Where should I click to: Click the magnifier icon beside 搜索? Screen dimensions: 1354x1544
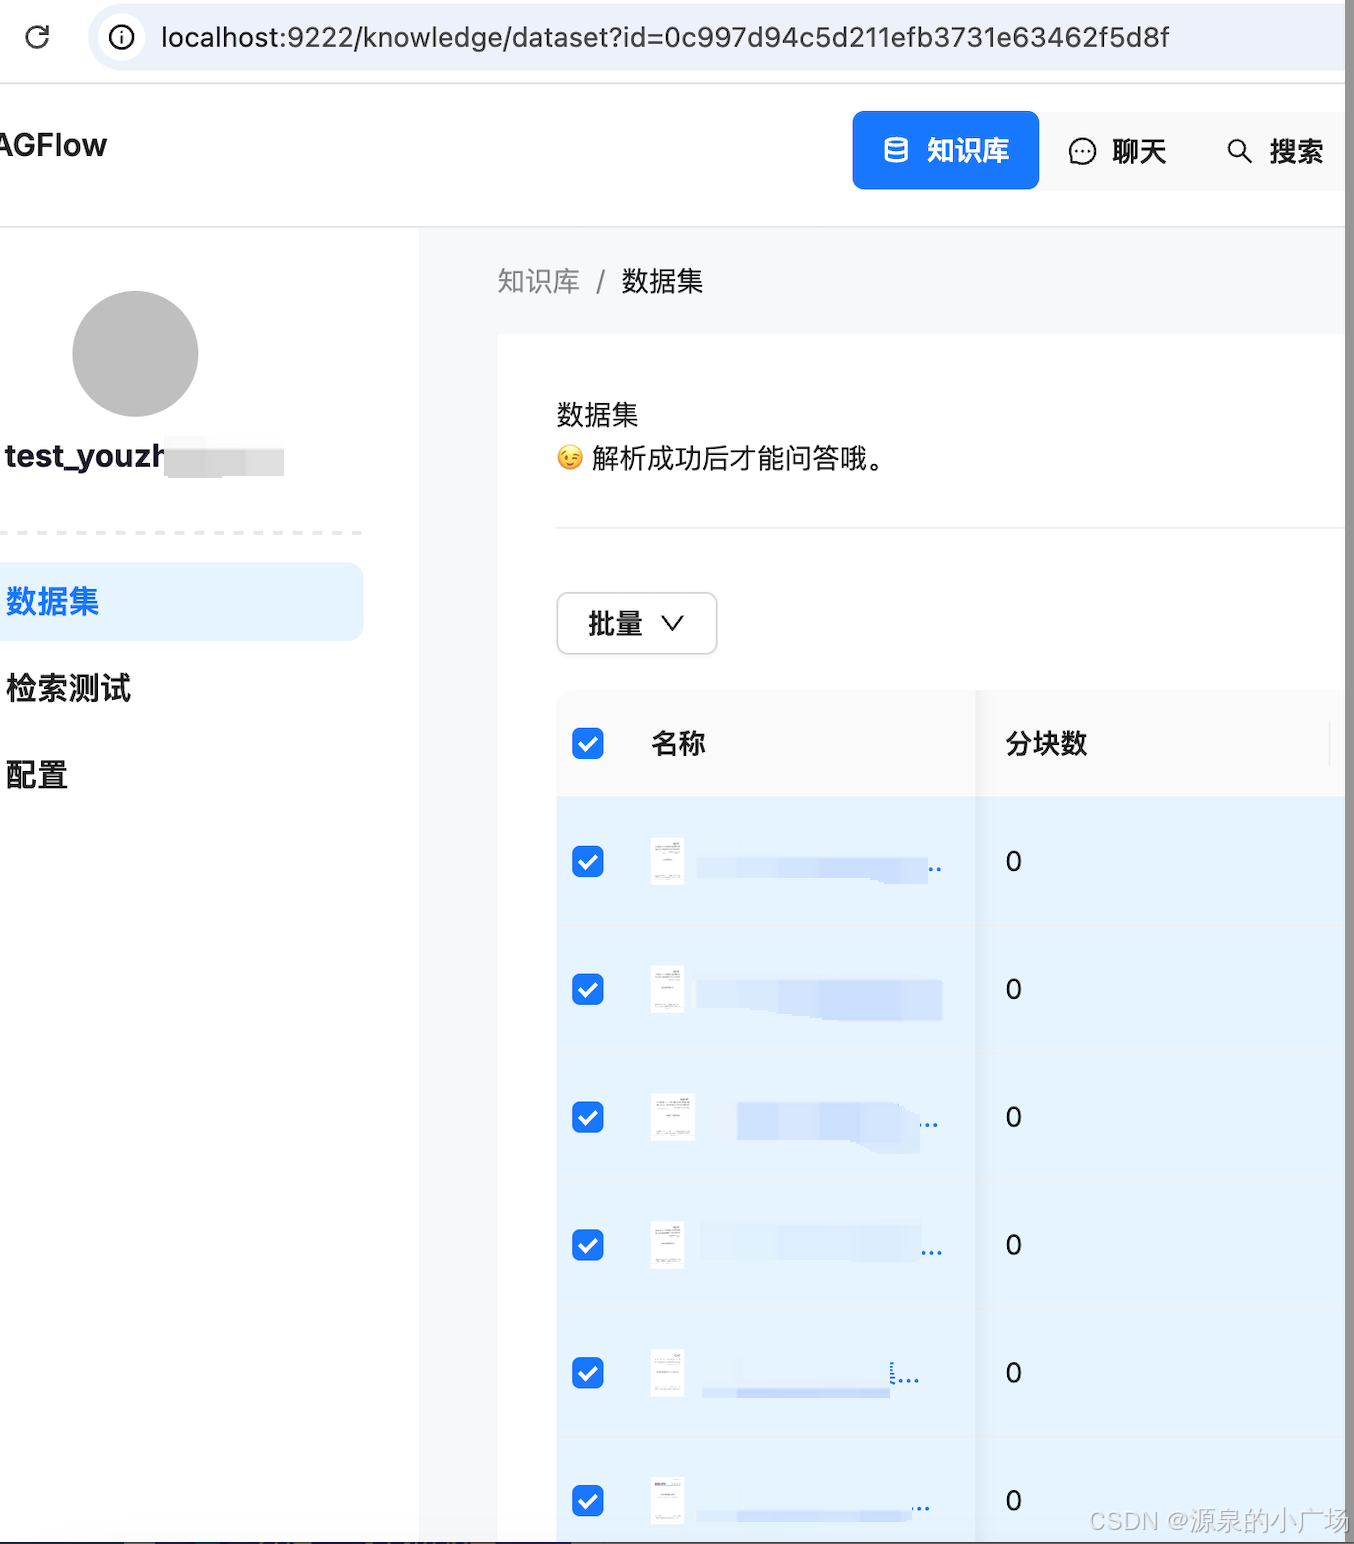tap(1239, 151)
